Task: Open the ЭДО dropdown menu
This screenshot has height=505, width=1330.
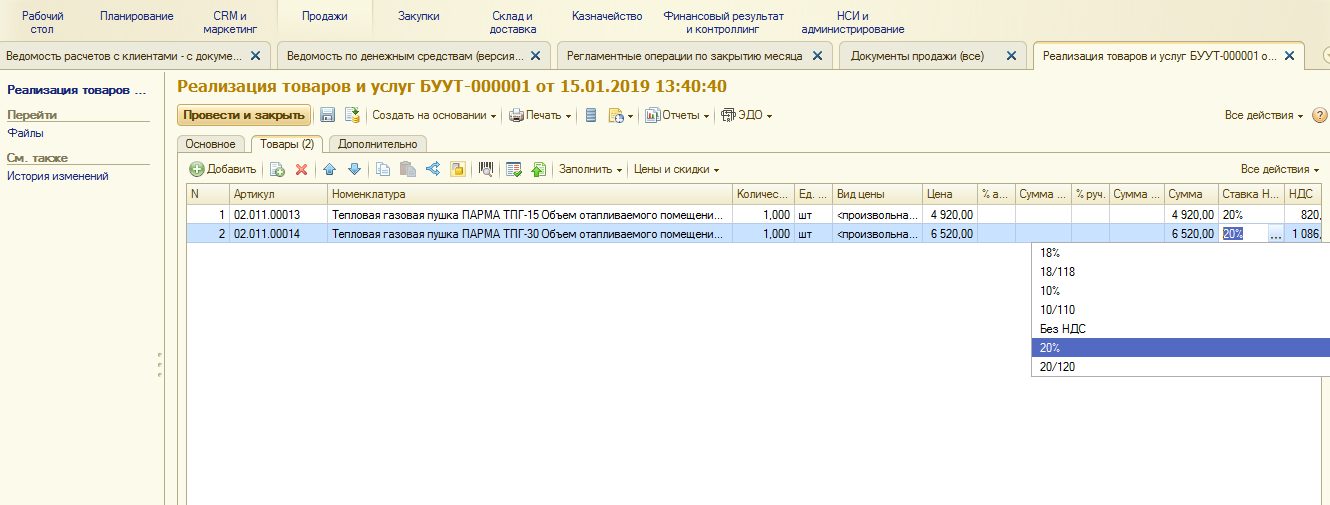Action: [746, 115]
